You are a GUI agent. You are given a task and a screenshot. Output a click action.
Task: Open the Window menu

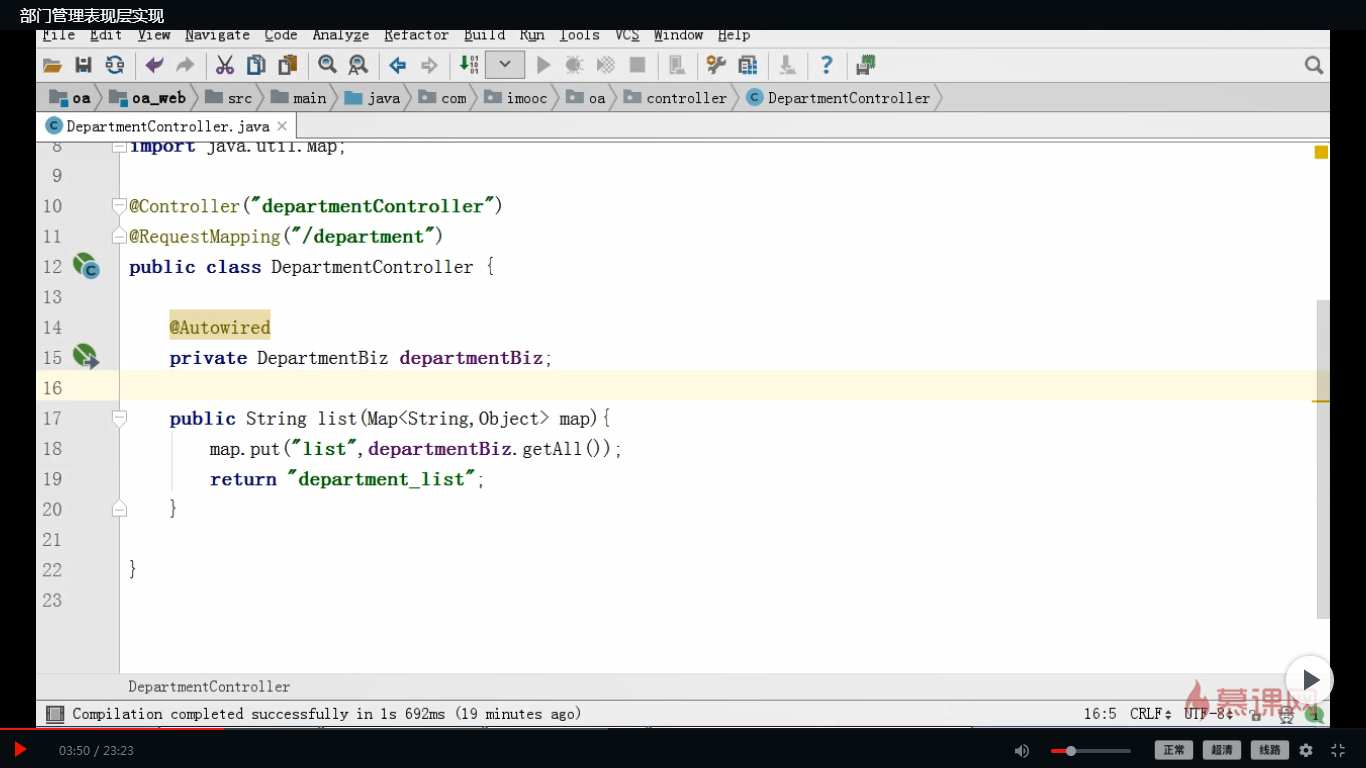[x=679, y=35]
